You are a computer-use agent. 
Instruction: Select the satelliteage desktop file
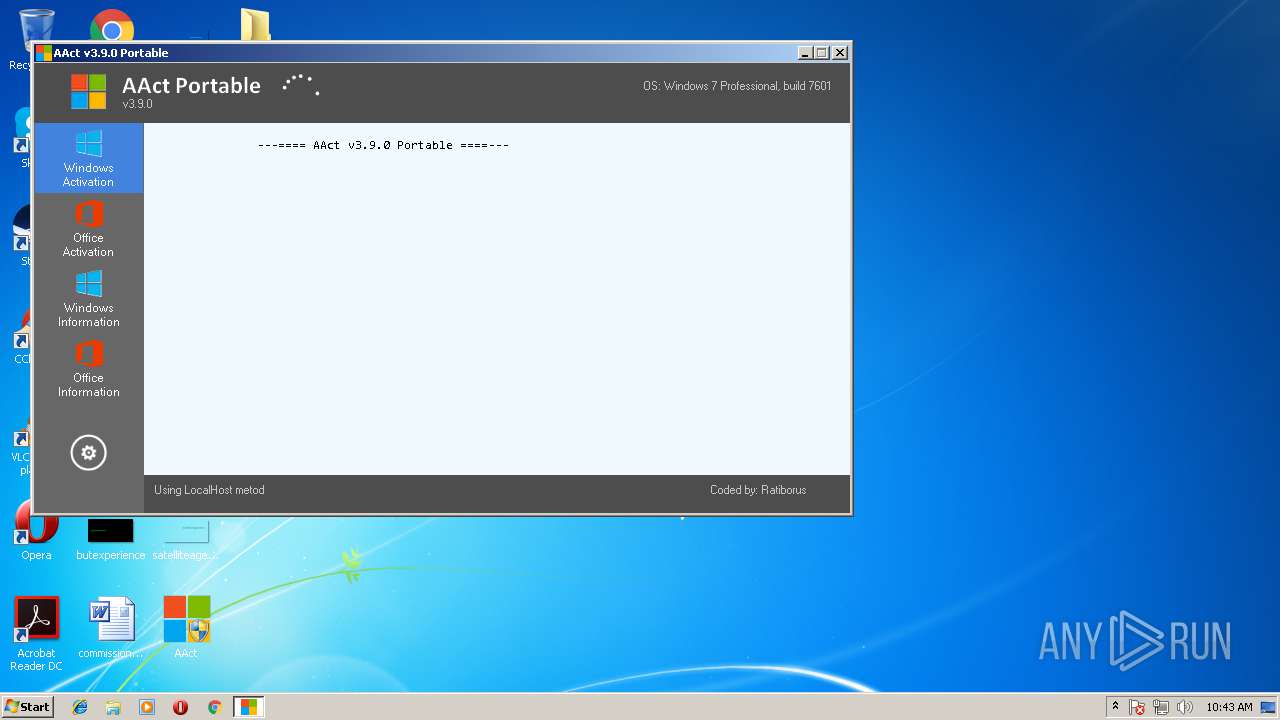[186, 538]
